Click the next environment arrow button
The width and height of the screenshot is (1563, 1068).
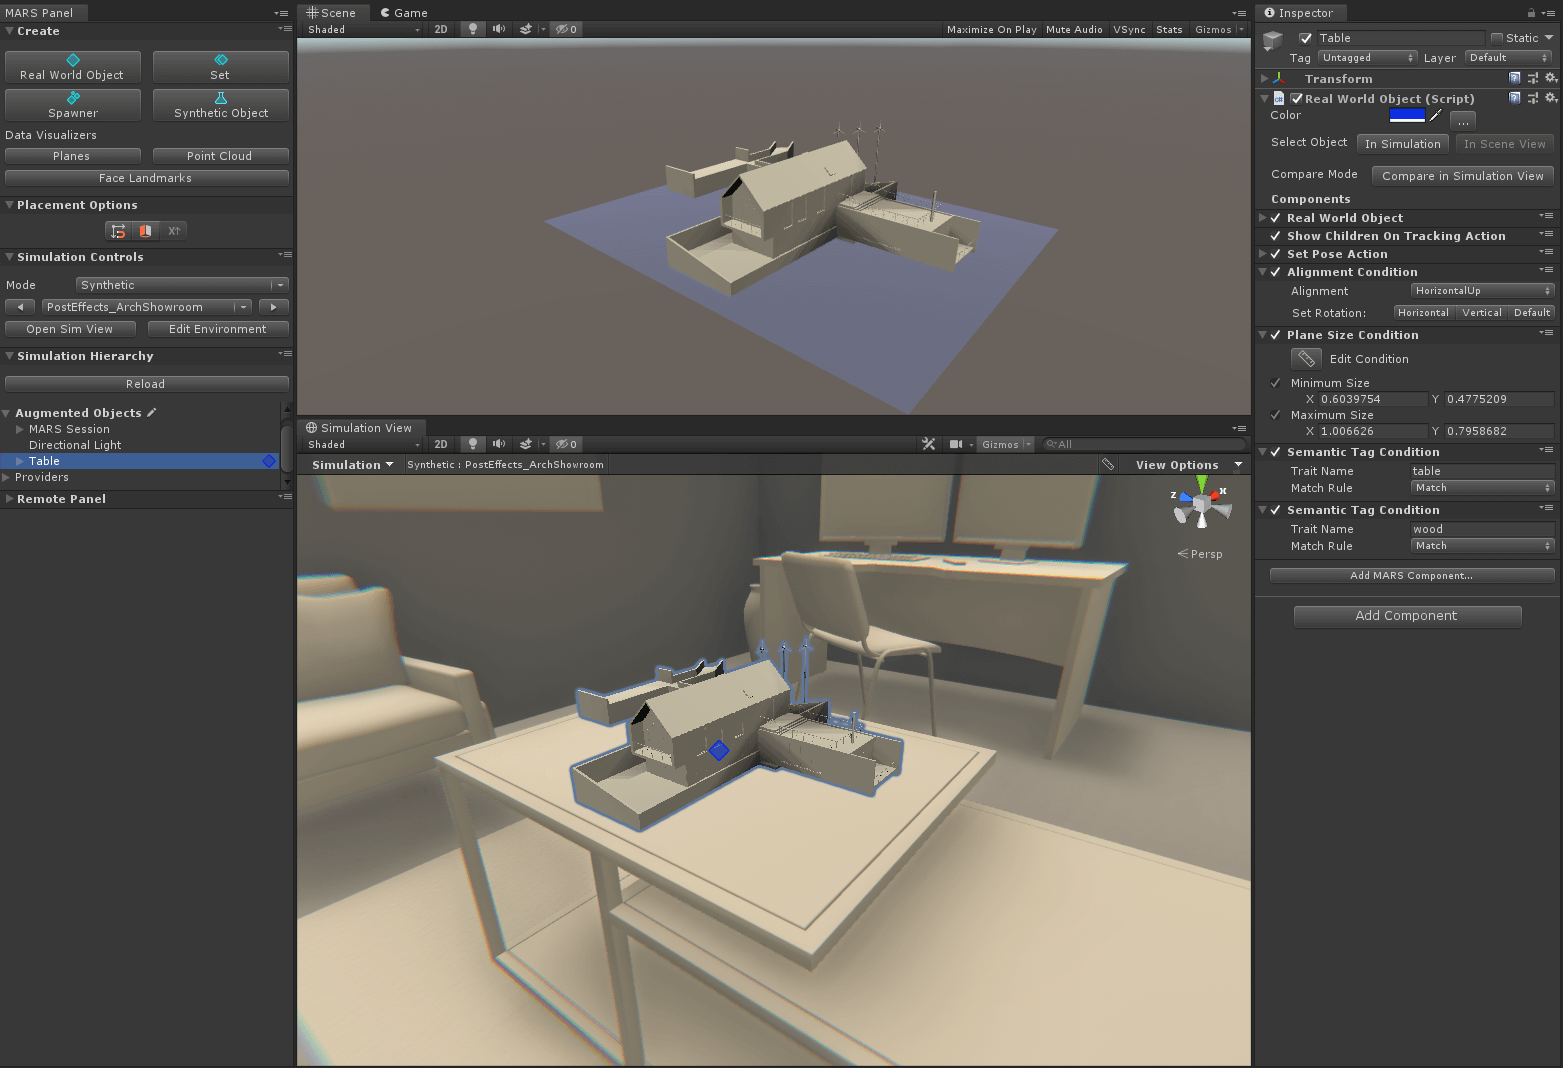273,307
